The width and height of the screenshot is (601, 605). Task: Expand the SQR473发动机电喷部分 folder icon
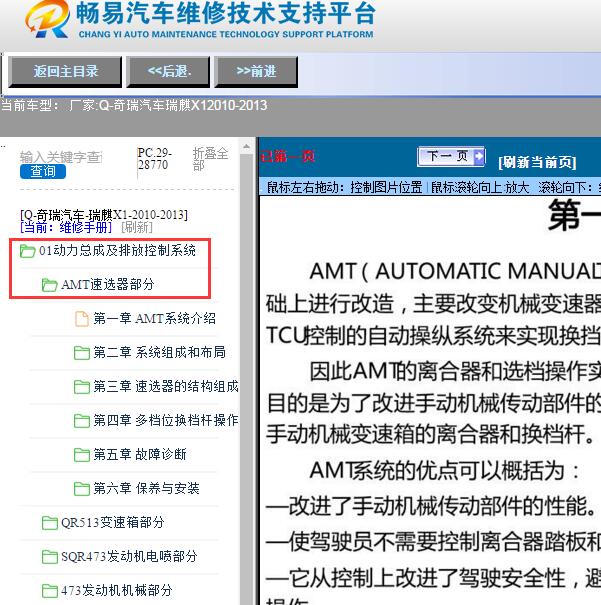click(49, 557)
